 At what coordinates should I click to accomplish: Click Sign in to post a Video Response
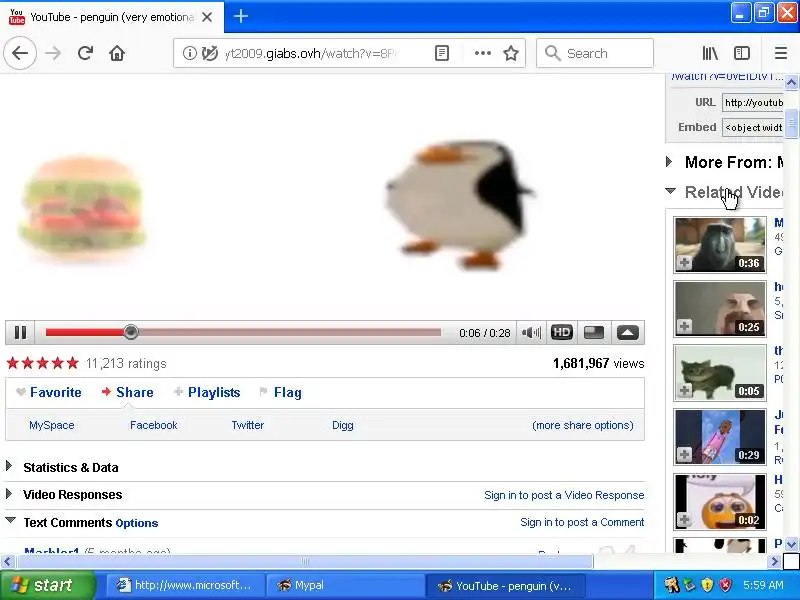pyautogui.click(x=564, y=495)
